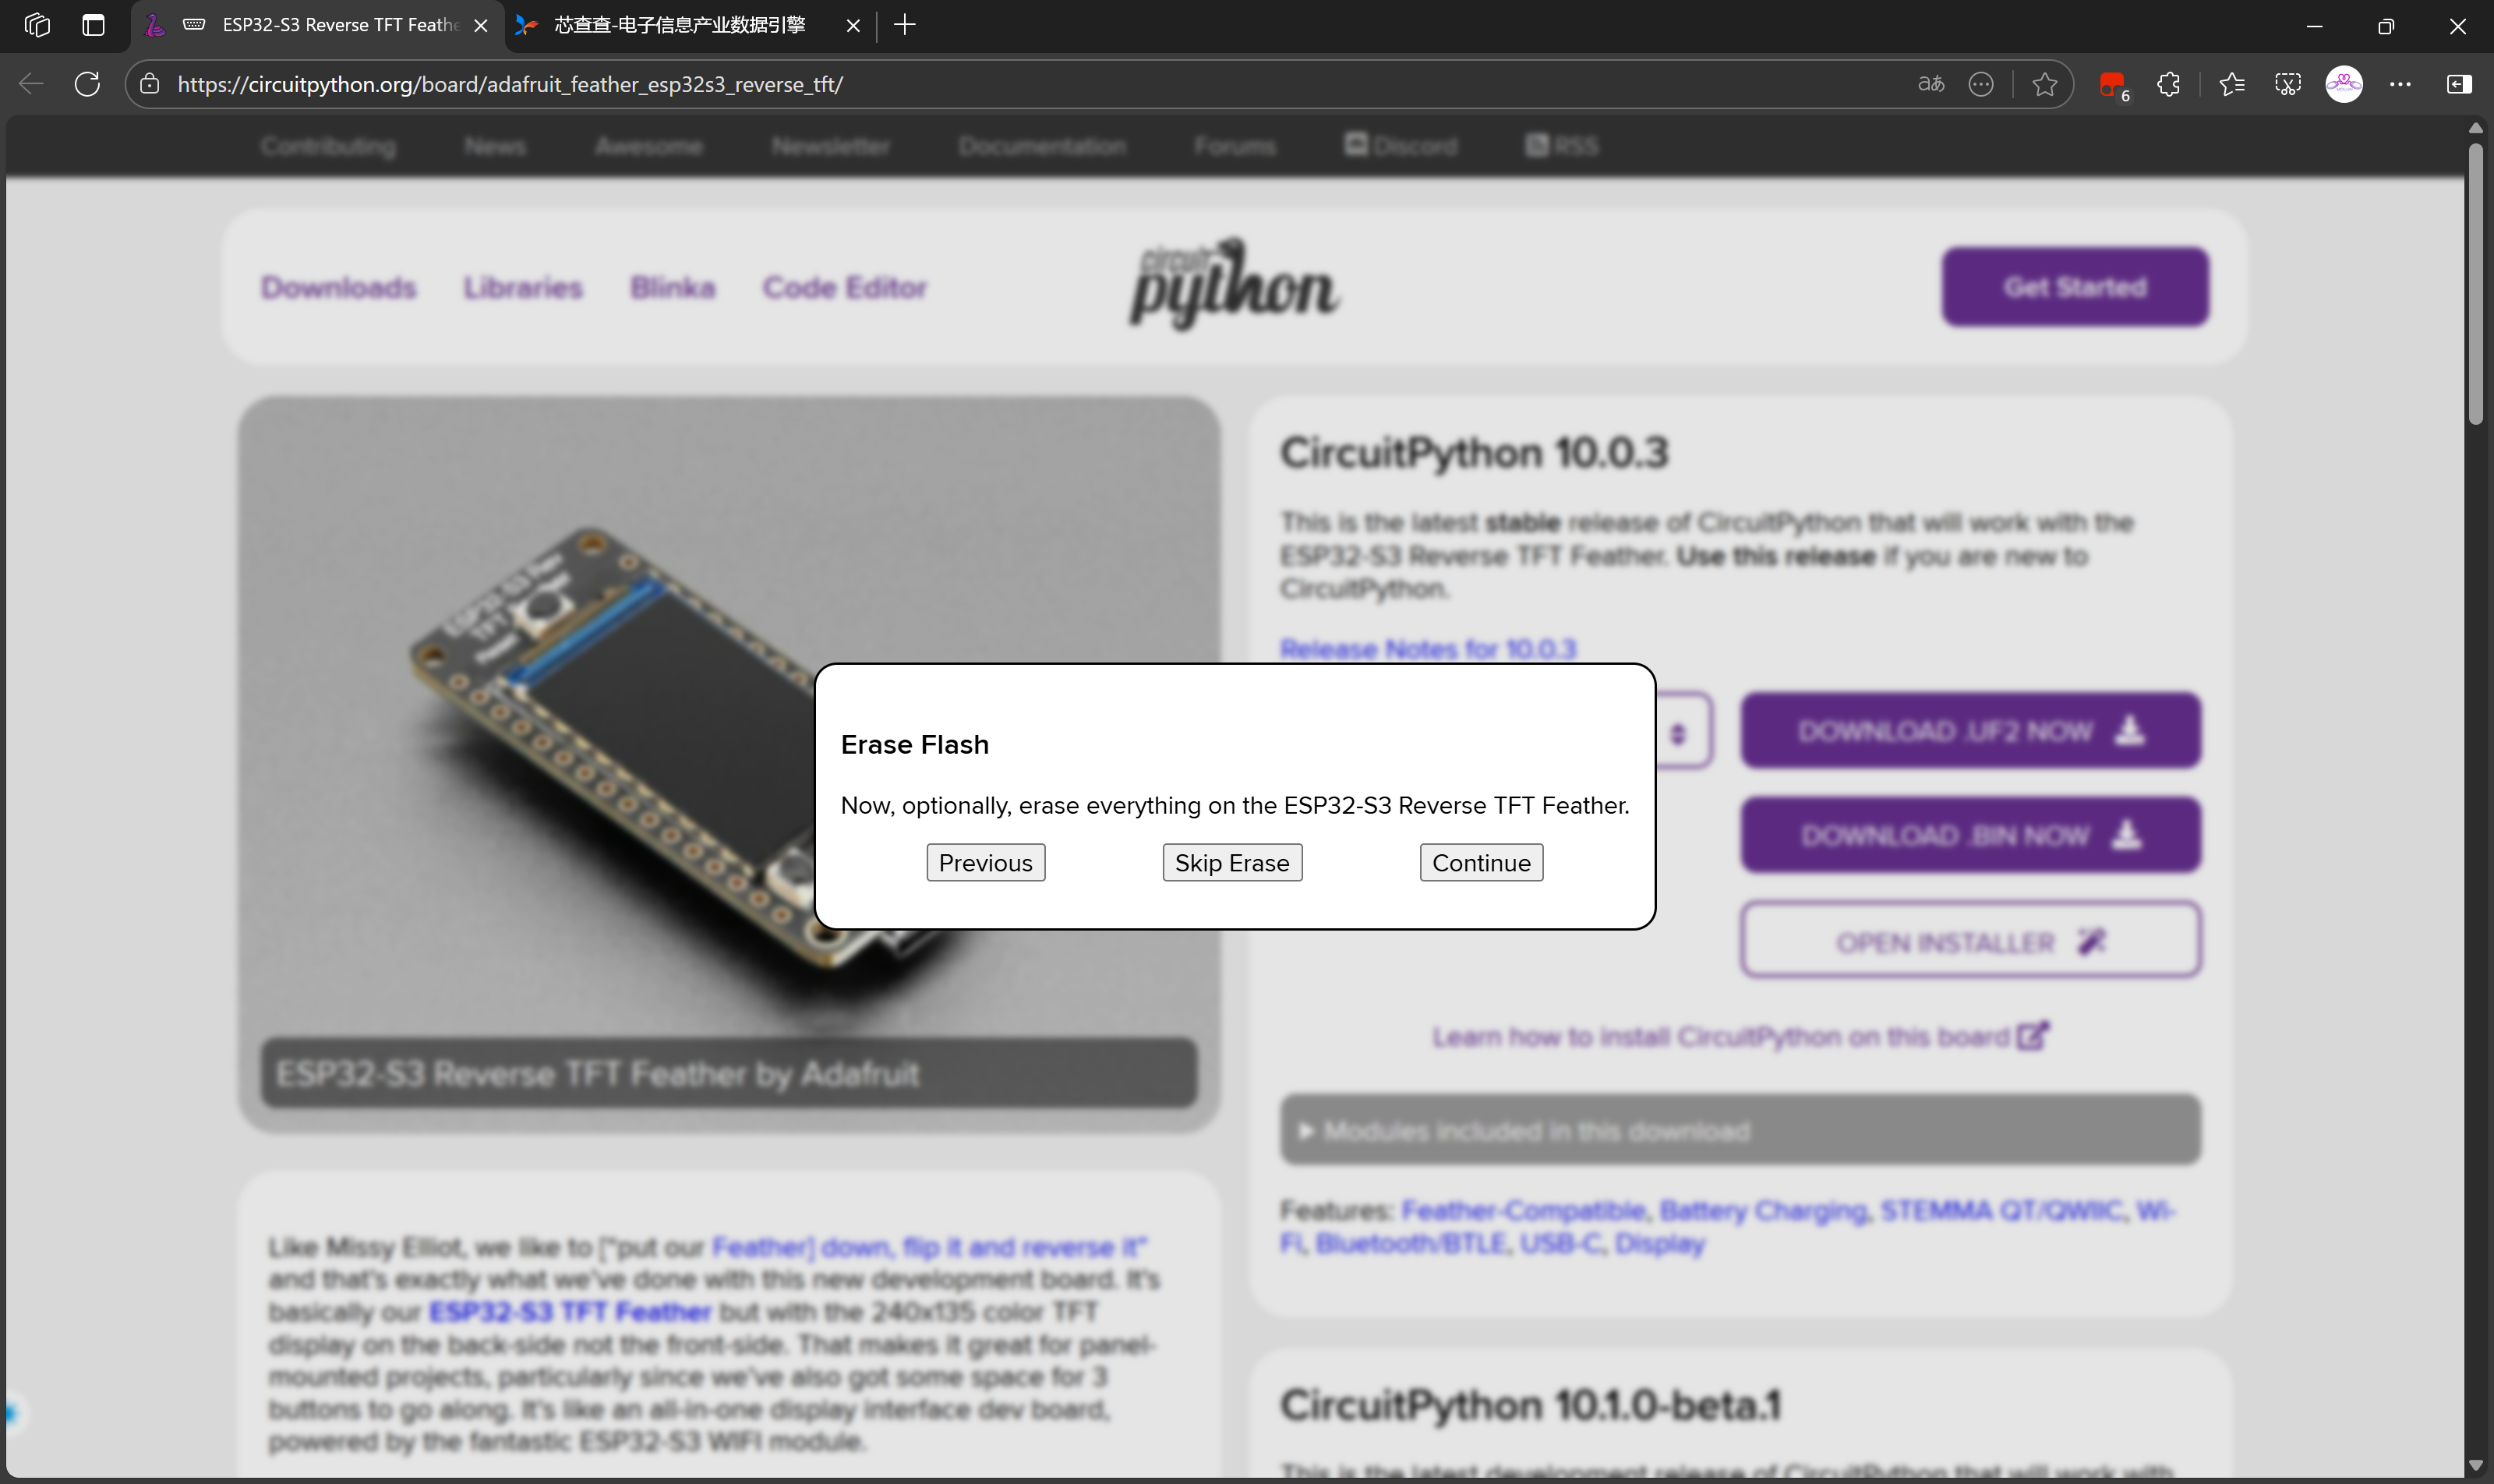Open the Extensions puzzle icon
The height and width of the screenshot is (1484, 2494).
pyautogui.click(x=2168, y=84)
